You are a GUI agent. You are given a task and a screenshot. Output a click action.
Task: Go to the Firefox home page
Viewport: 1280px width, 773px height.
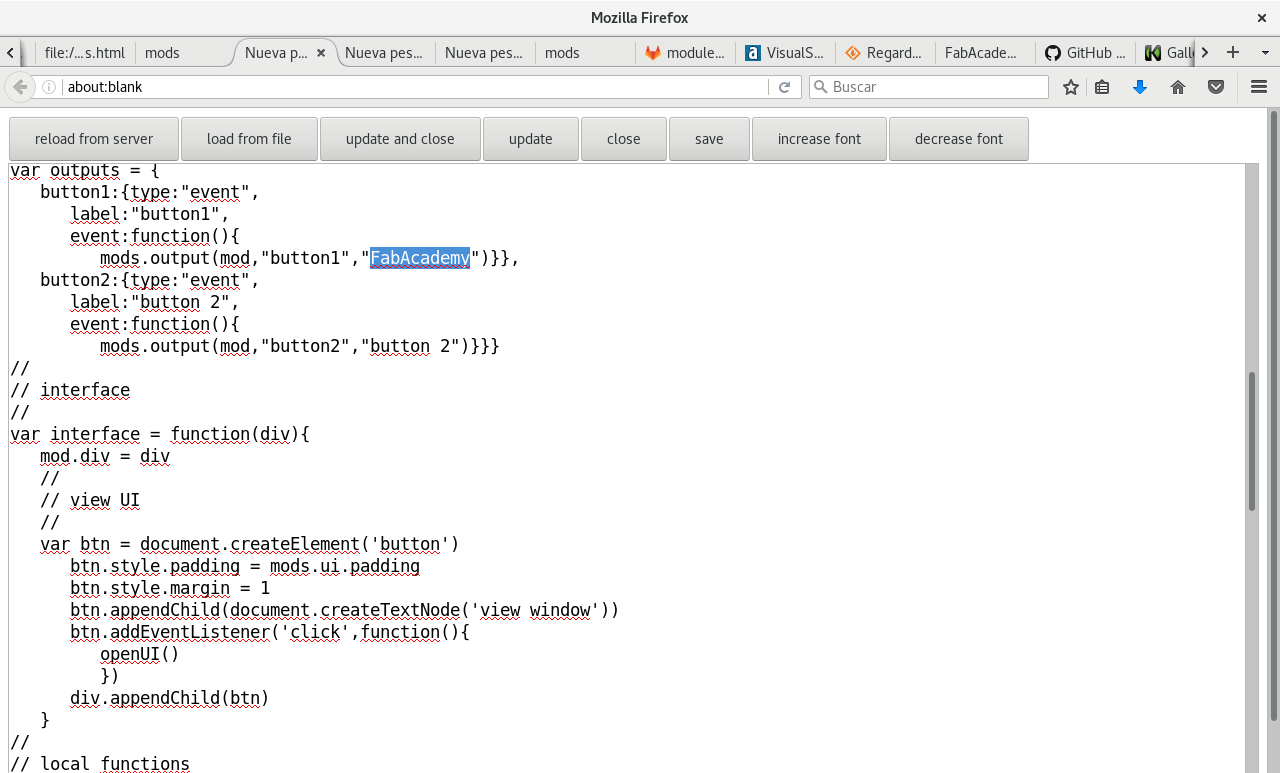1178,87
